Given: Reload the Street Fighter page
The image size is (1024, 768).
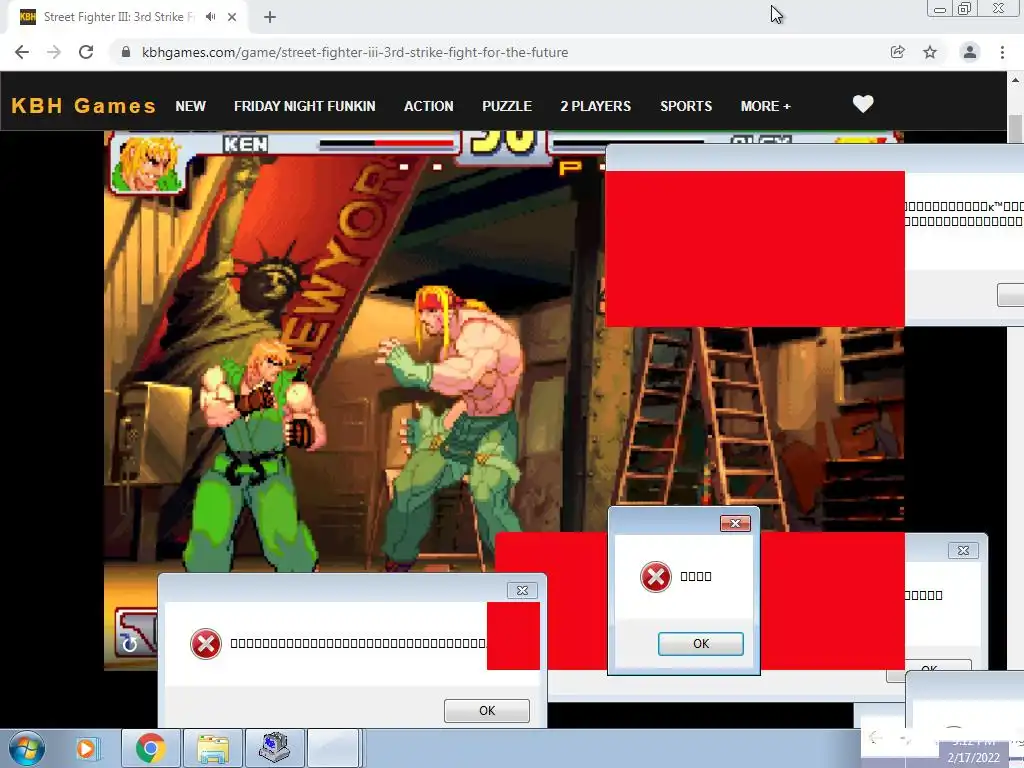Looking at the screenshot, I should [x=86, y=52].
